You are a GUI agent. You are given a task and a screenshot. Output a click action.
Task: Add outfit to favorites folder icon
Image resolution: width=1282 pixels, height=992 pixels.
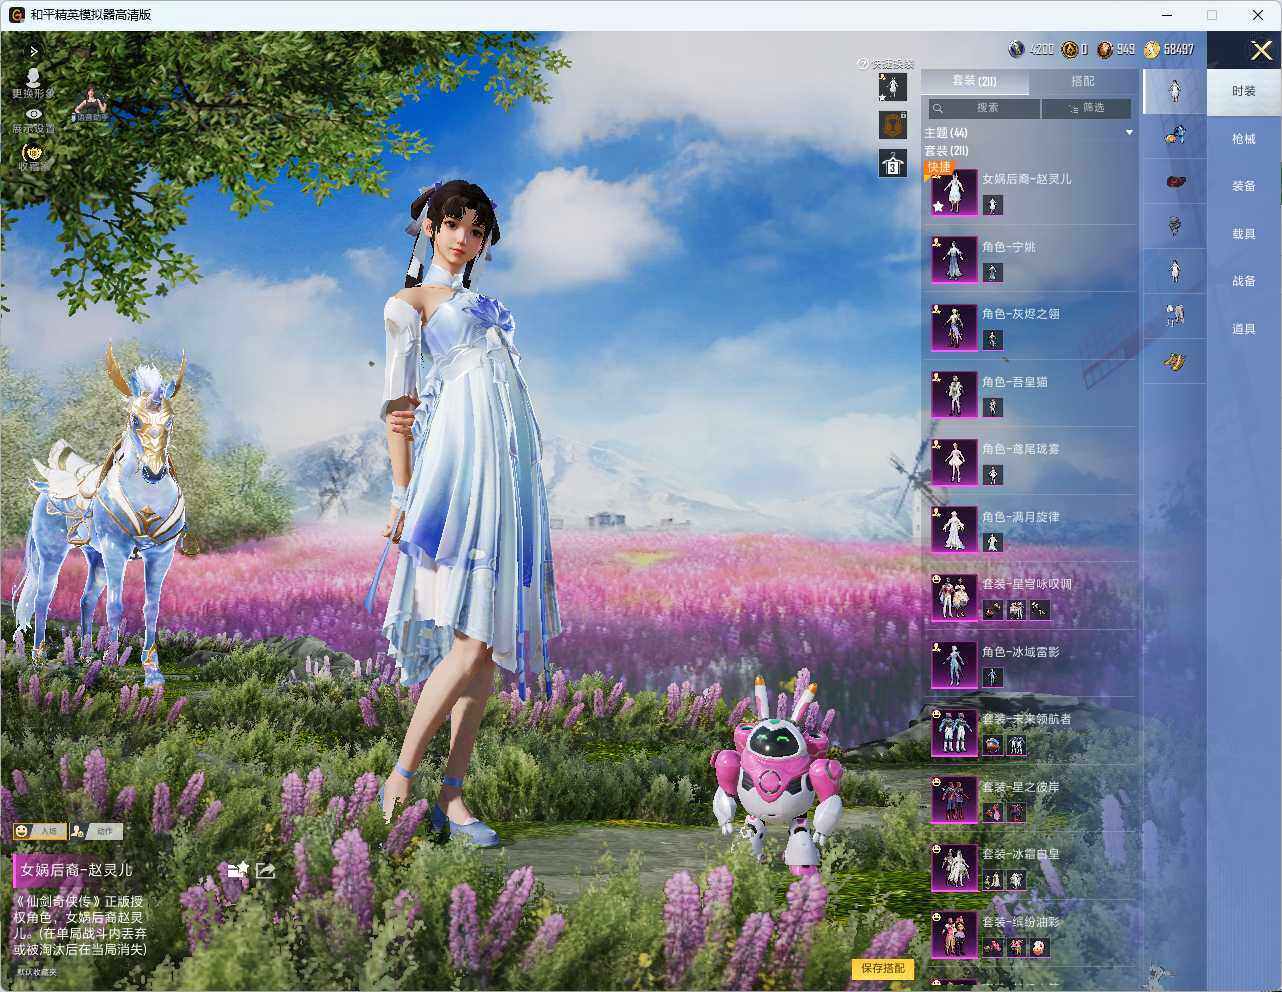(x=237, y=870)
